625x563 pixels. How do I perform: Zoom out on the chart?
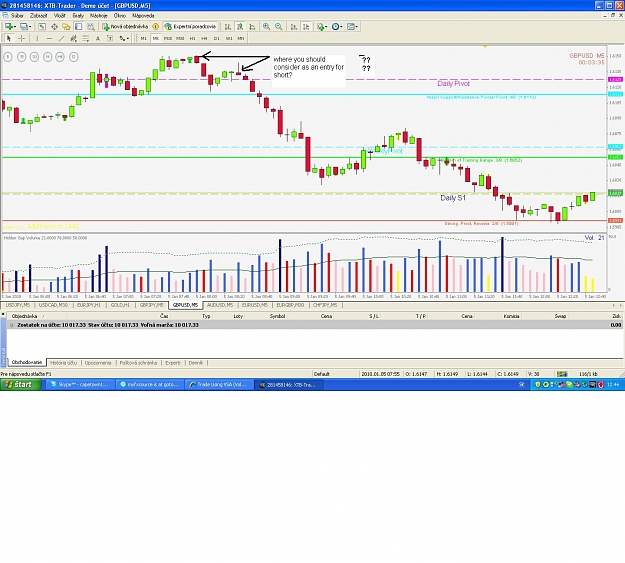pos(279,27)
